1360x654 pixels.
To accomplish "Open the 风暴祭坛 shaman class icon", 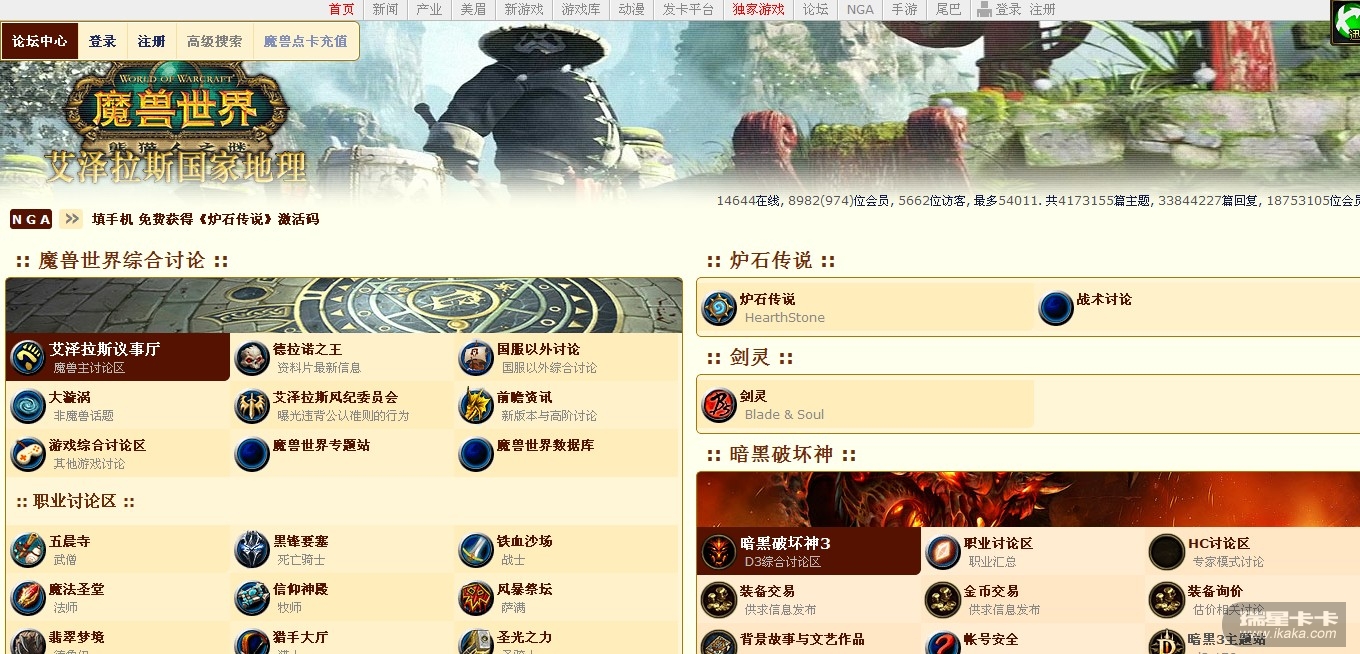I will [476, 598].
